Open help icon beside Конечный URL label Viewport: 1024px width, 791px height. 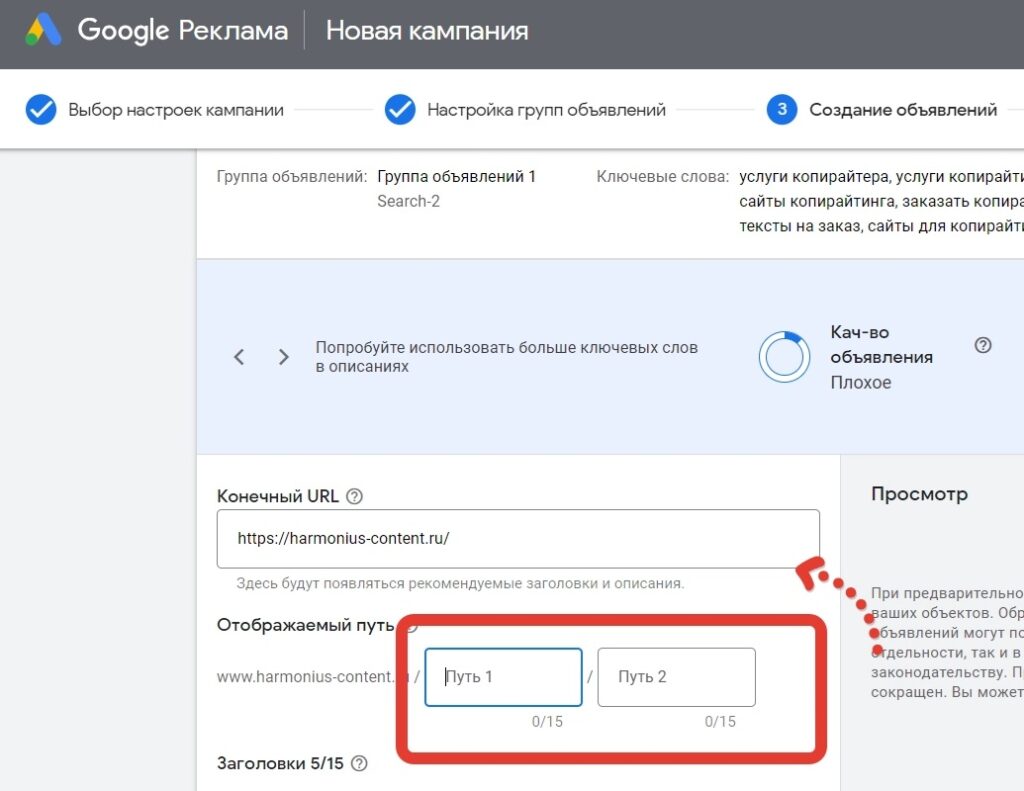point(354,496)
